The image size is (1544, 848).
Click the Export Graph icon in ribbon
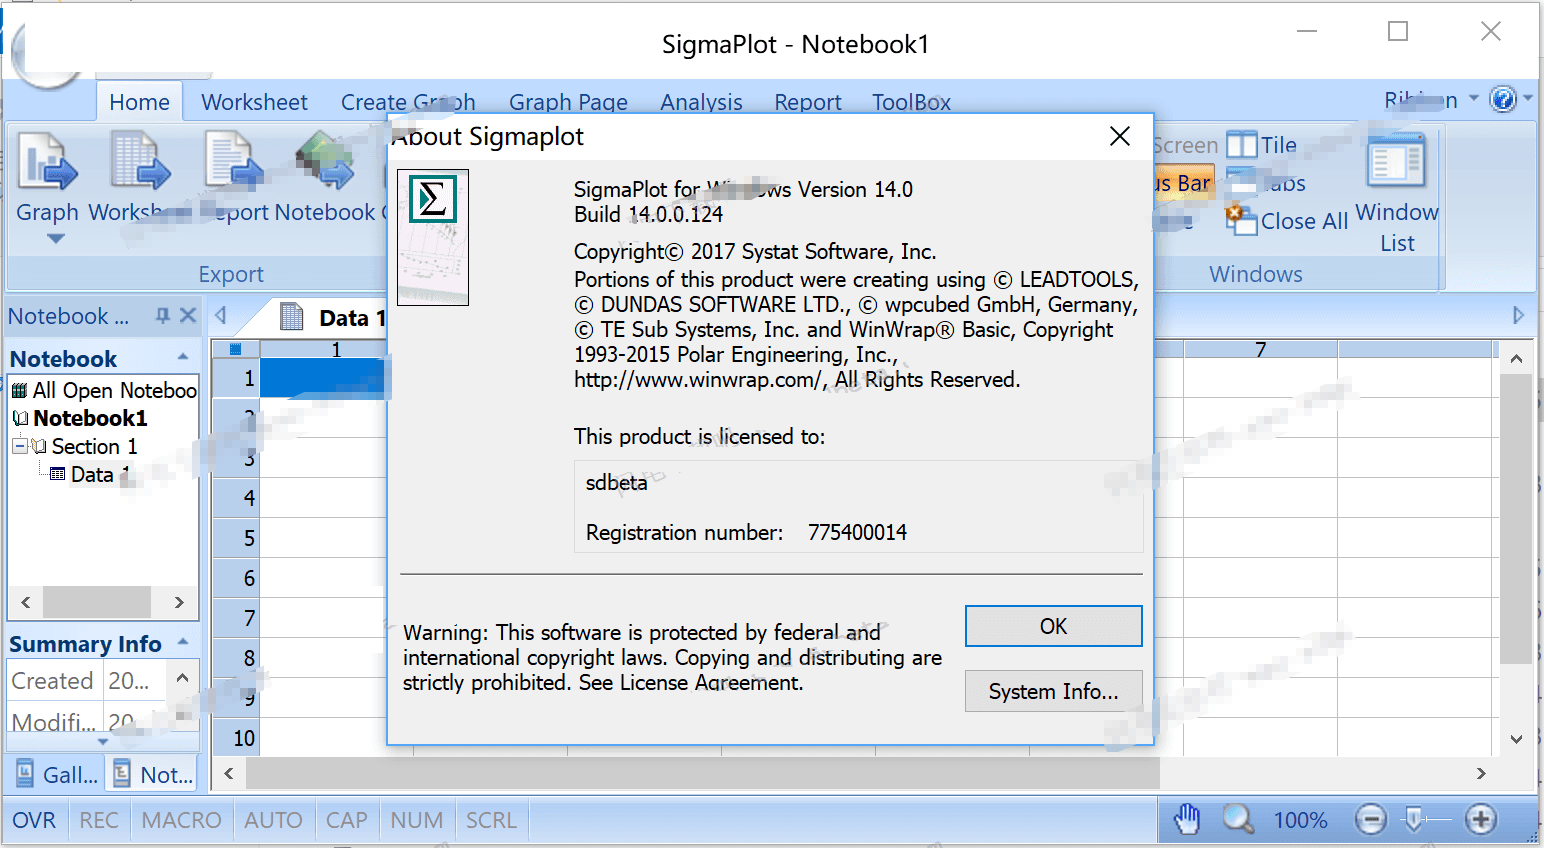tap(46, 161)
